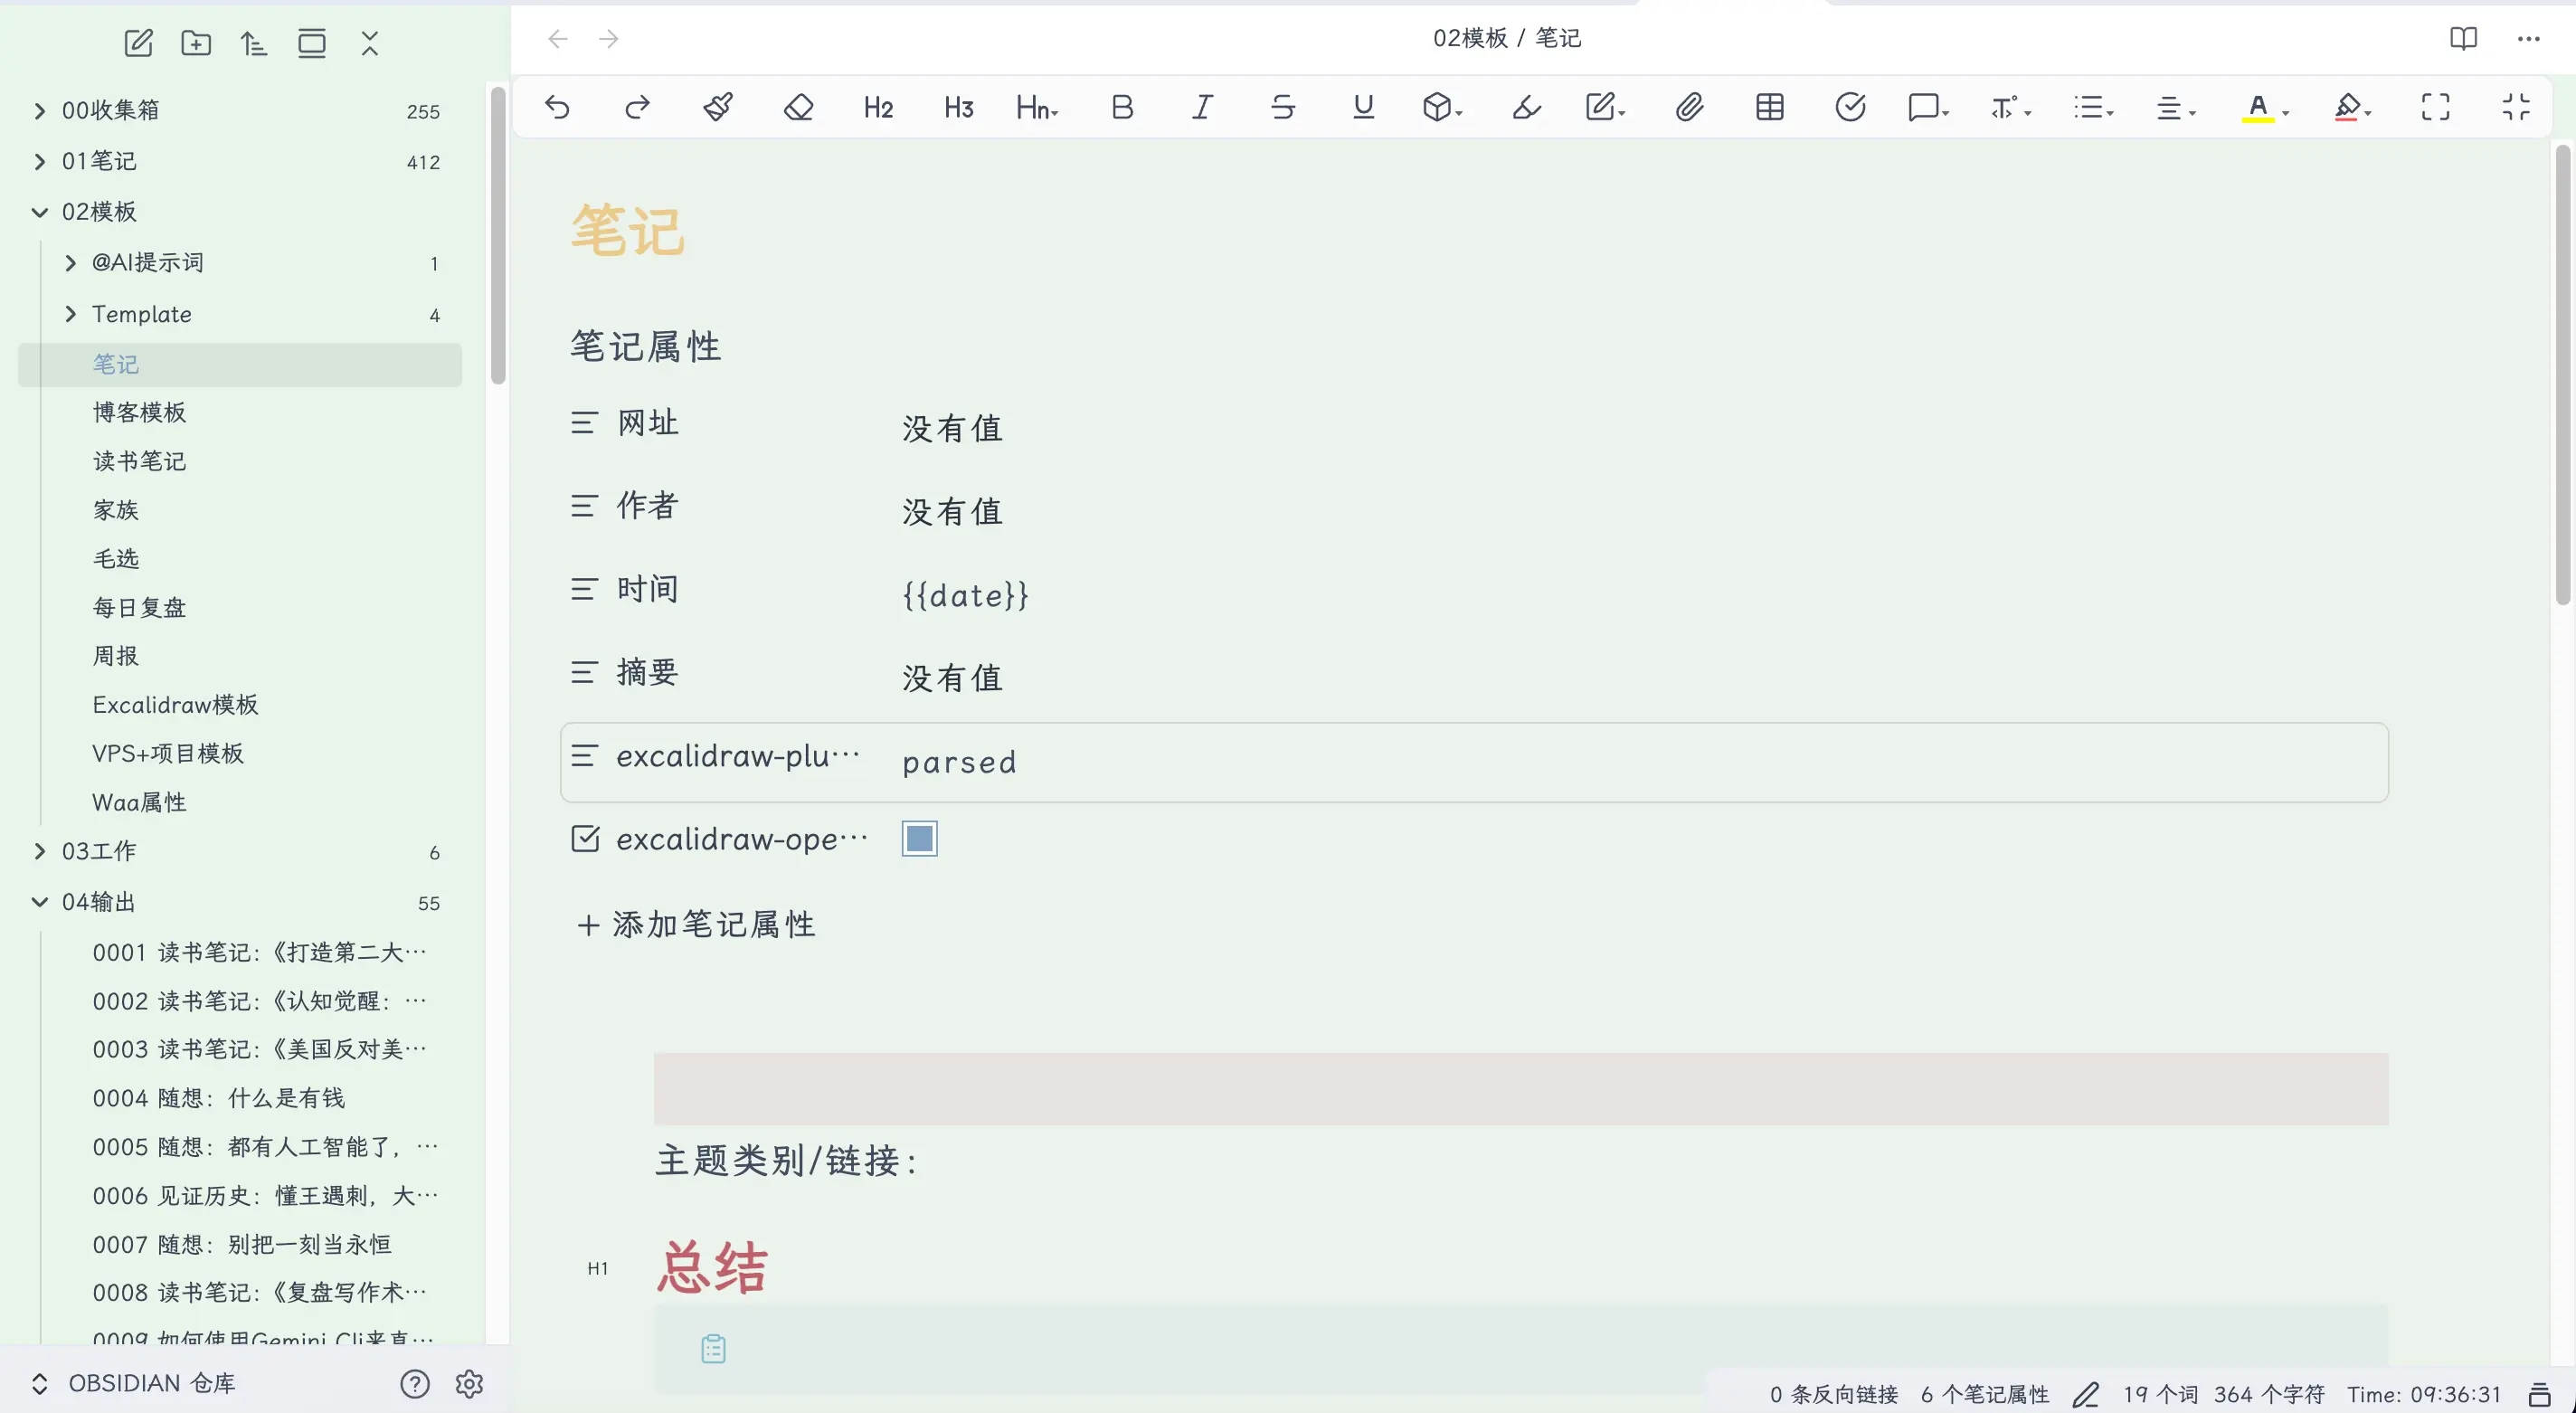Click the attachment paperclip icon
This screenshot has width=2576, height=1413.
(1689, 107)
